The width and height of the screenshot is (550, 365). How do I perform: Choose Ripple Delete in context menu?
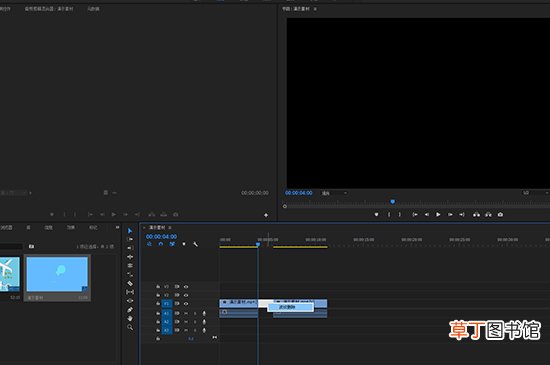(x=291, y=307)
